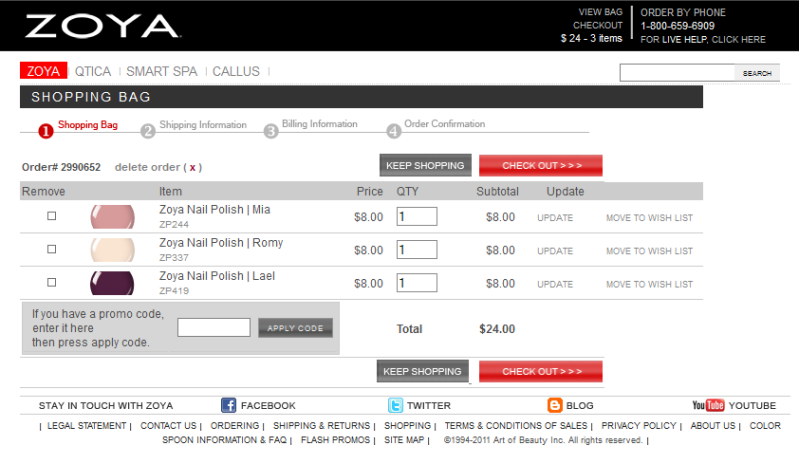Click the Twitter bird icon
Screen dimensions: 799x464
(x=395, y=405)
